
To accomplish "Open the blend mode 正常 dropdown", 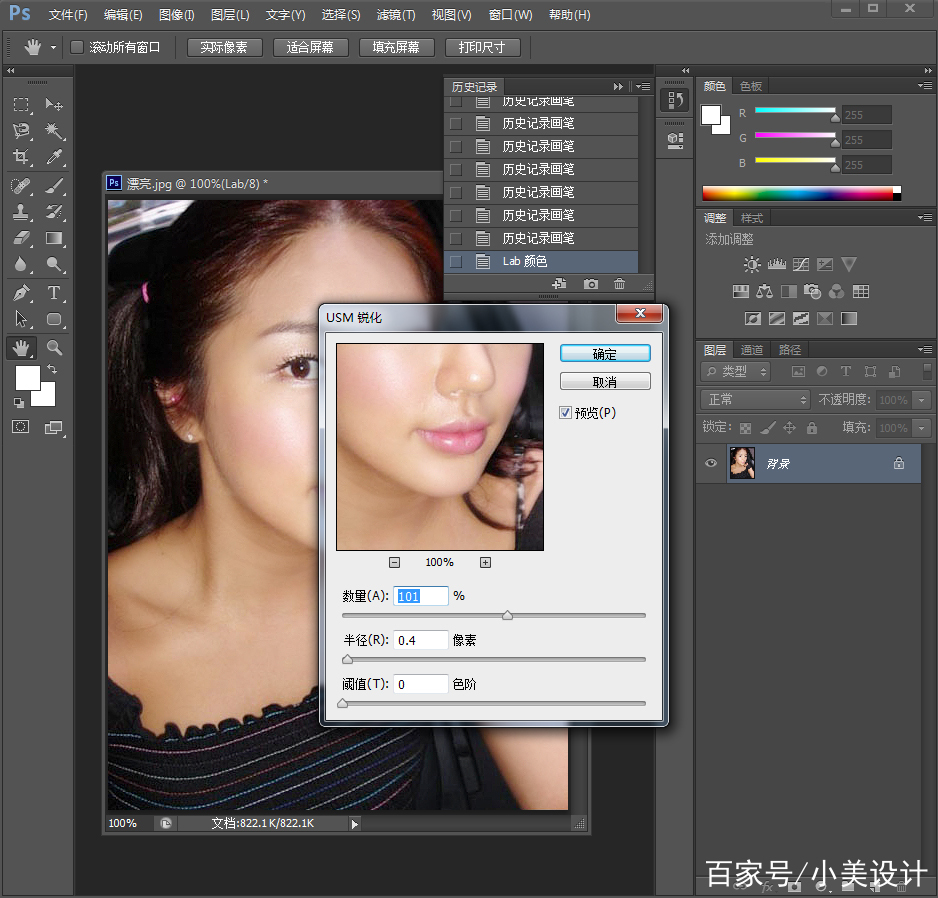I will [x=755, y=400].
